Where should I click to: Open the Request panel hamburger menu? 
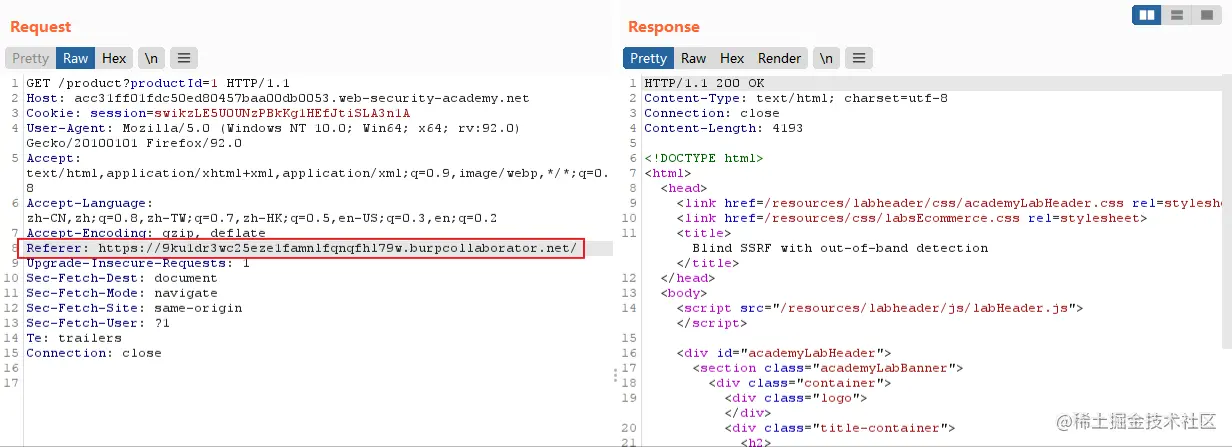click(184, 58)
